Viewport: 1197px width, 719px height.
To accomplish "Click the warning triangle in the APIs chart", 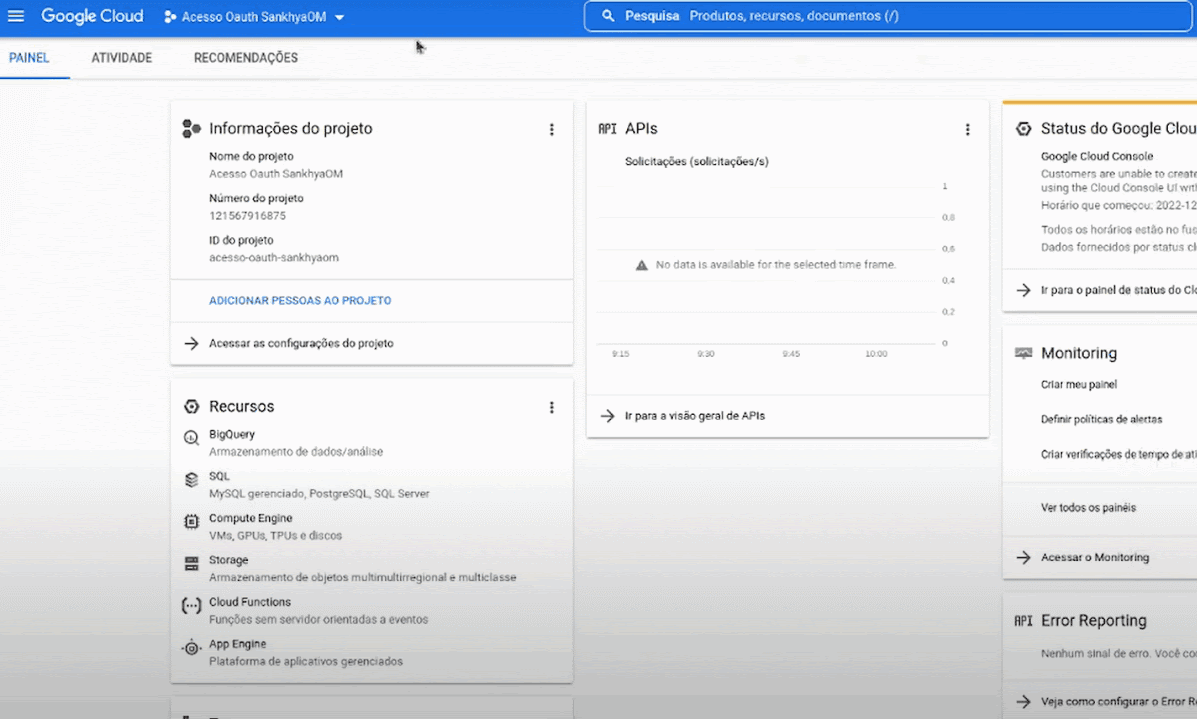I will (x=641, y=265).
